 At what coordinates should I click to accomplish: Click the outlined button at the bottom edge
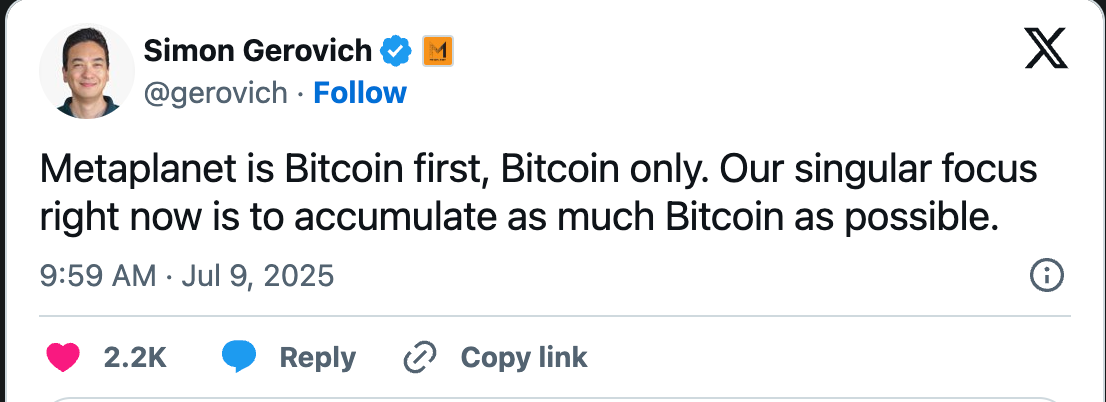[x=552, y=398]
